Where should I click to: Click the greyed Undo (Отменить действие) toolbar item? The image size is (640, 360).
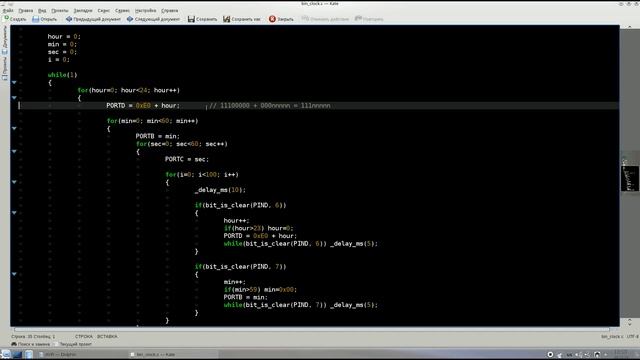[325, 19]
